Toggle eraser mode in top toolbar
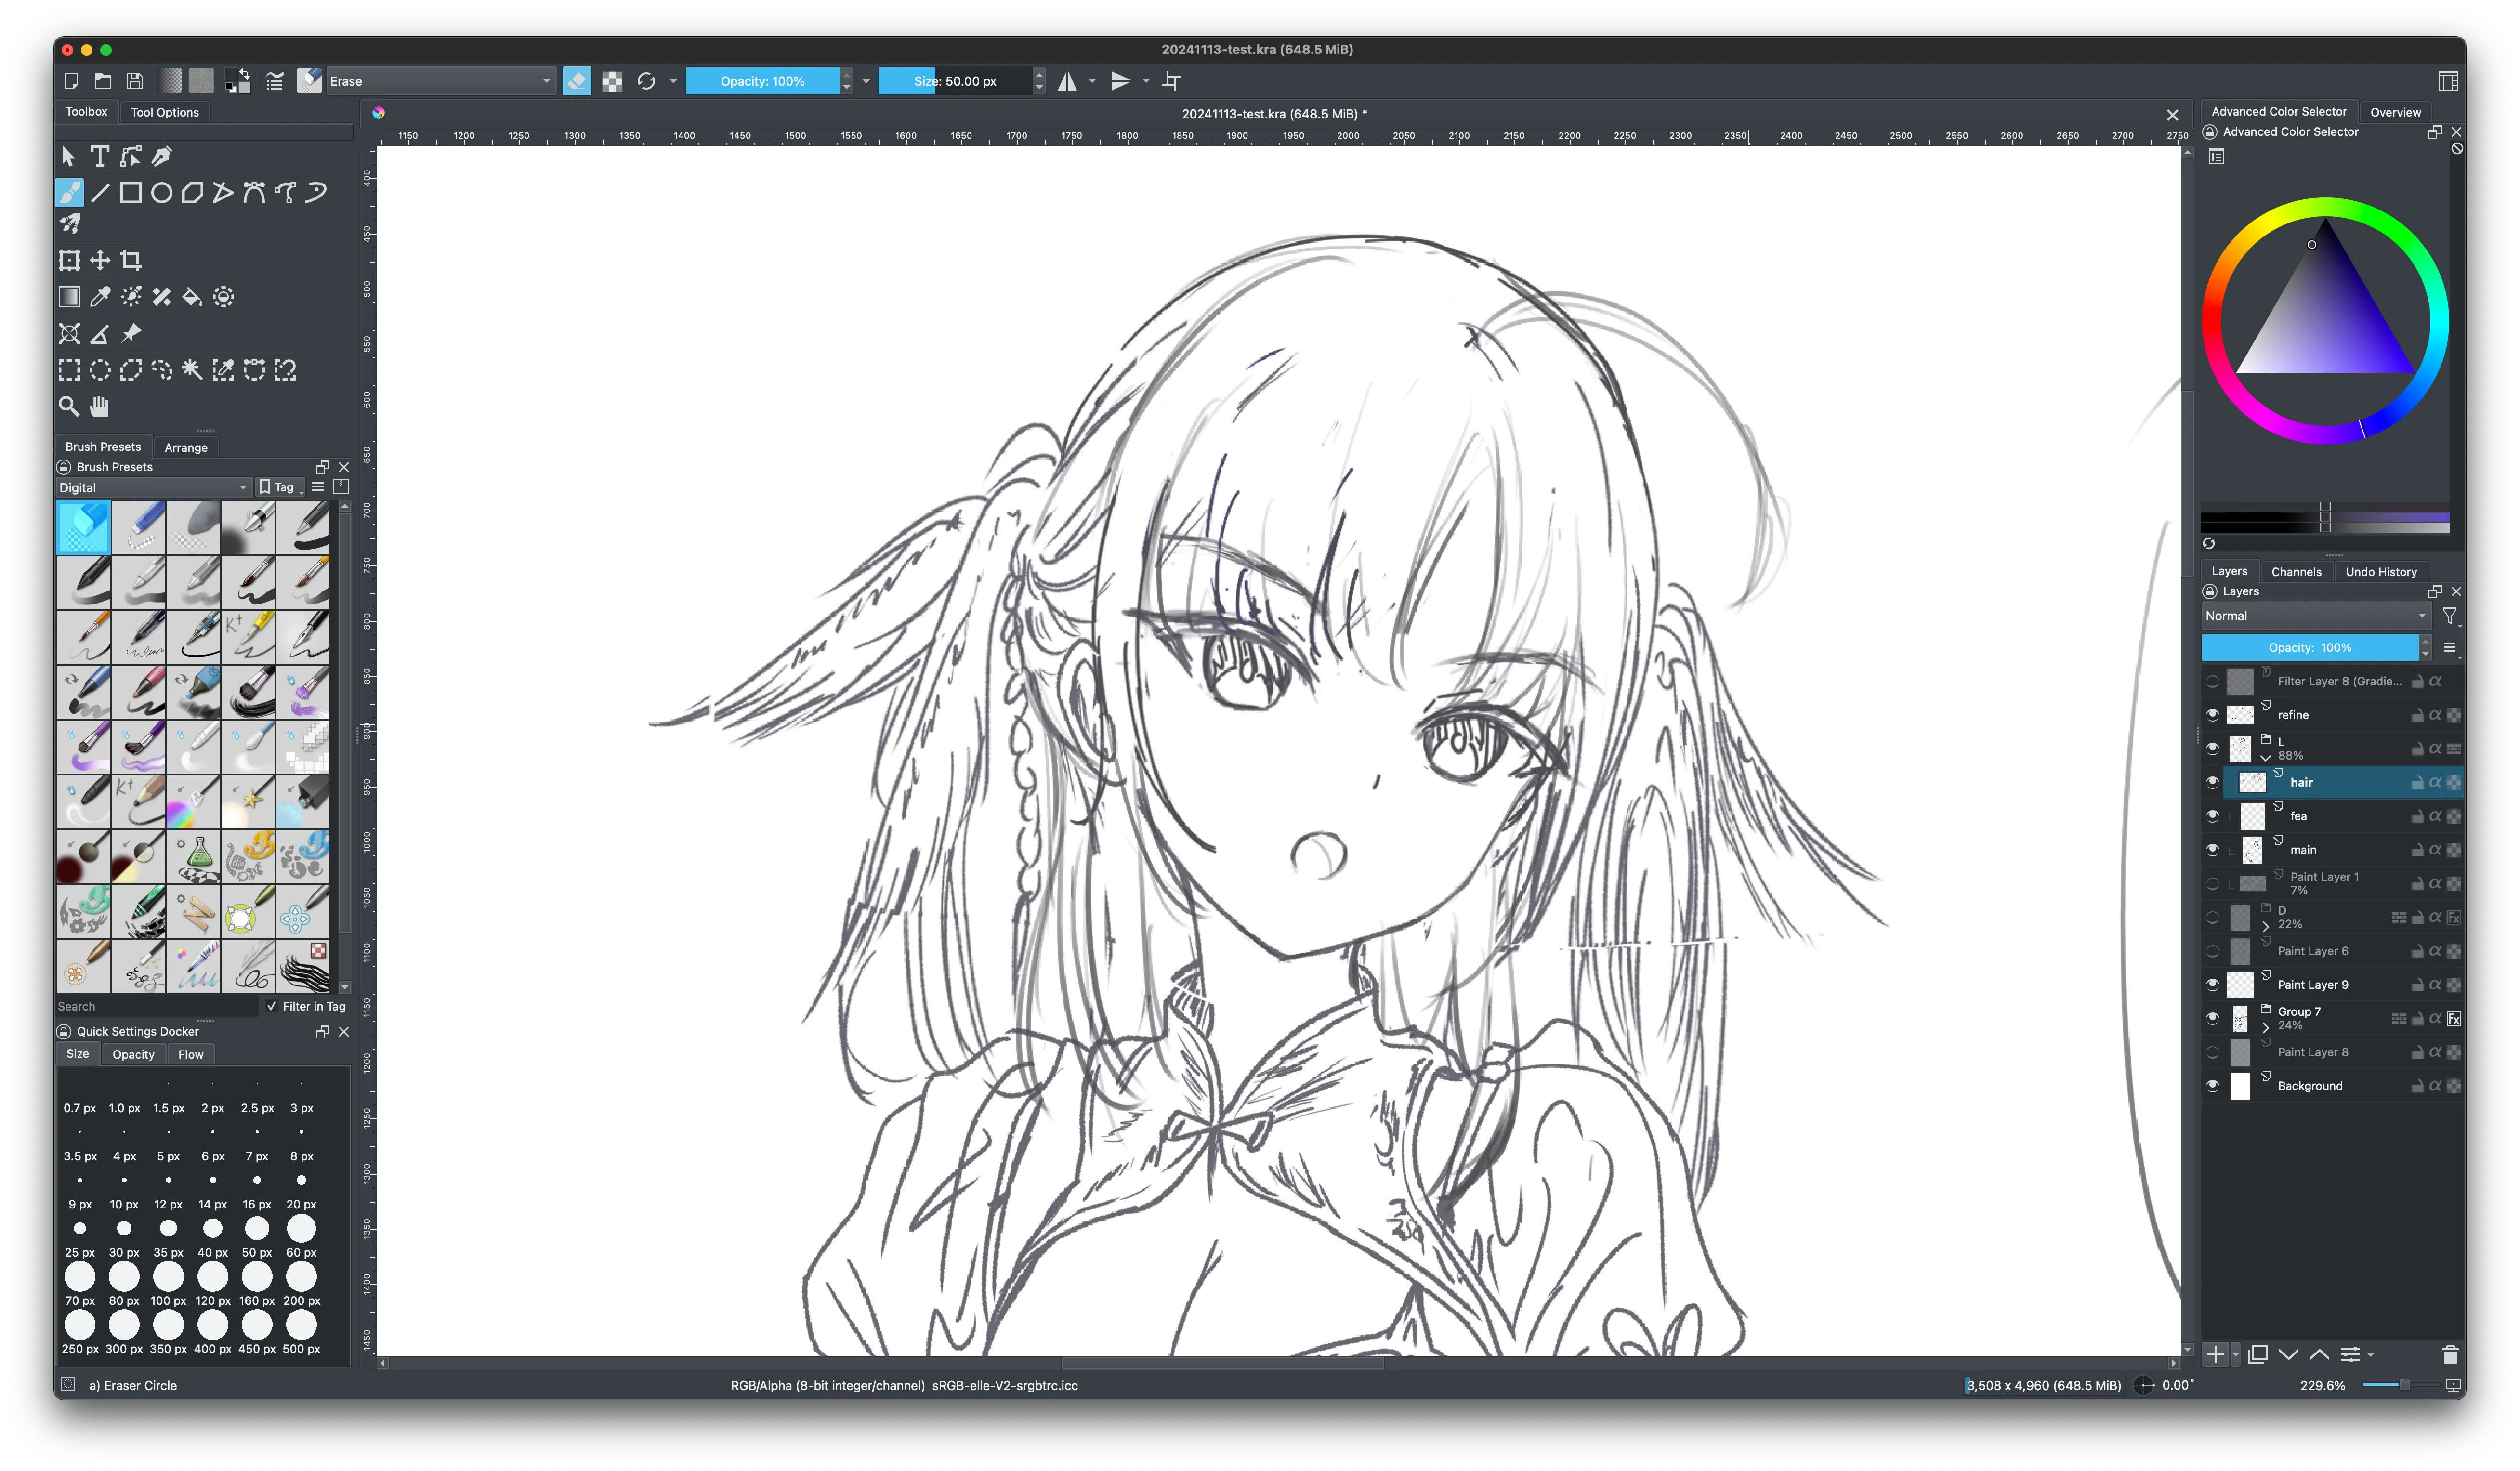The image size is (2520, 1471). tap(577, 81)
